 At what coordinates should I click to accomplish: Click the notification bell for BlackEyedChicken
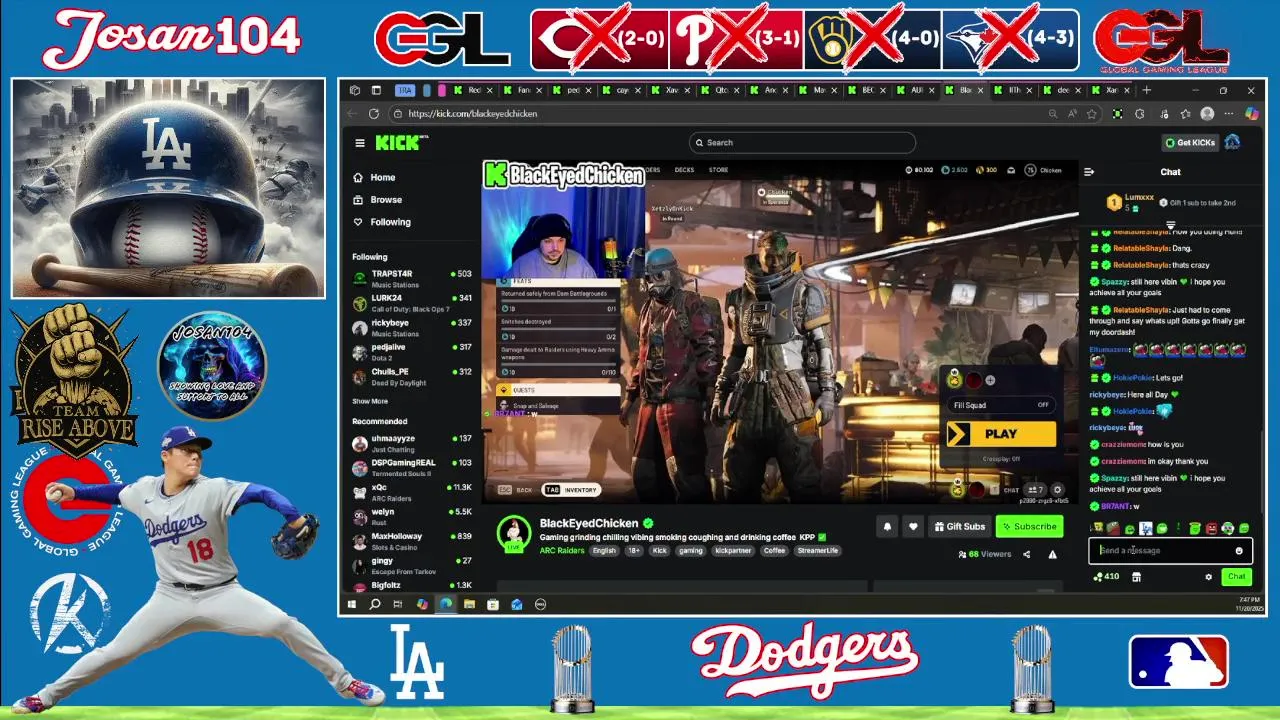click(886, 526)
